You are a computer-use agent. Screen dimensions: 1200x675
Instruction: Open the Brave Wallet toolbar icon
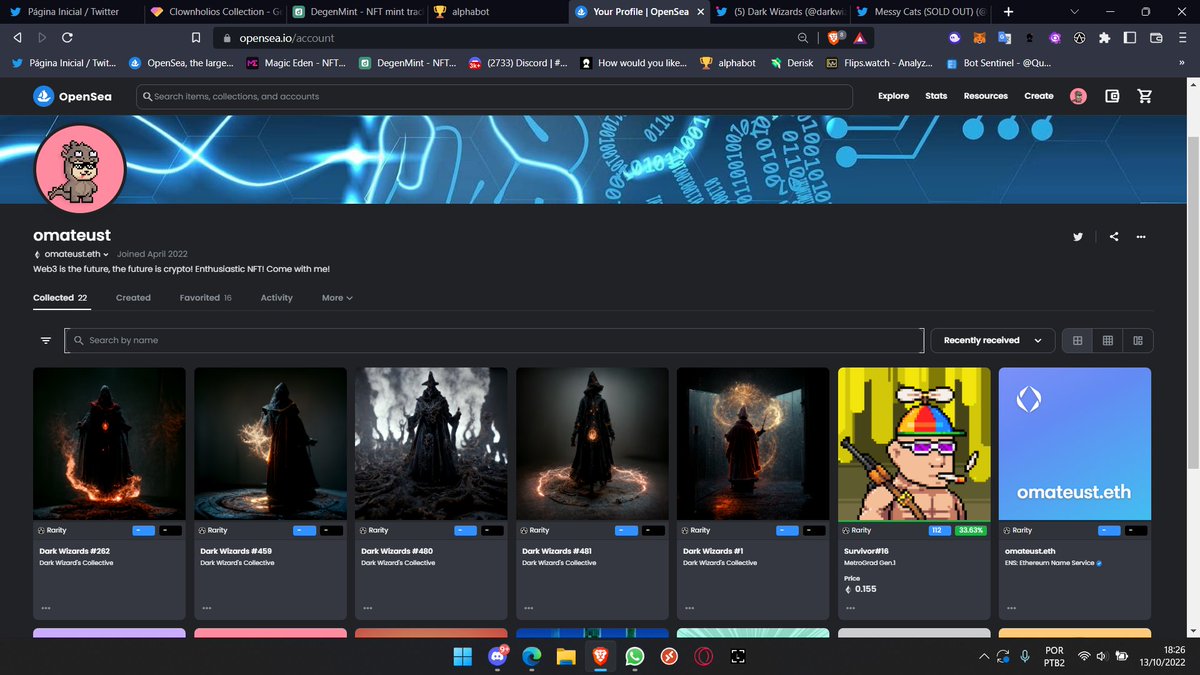(x=1156, y=38)
